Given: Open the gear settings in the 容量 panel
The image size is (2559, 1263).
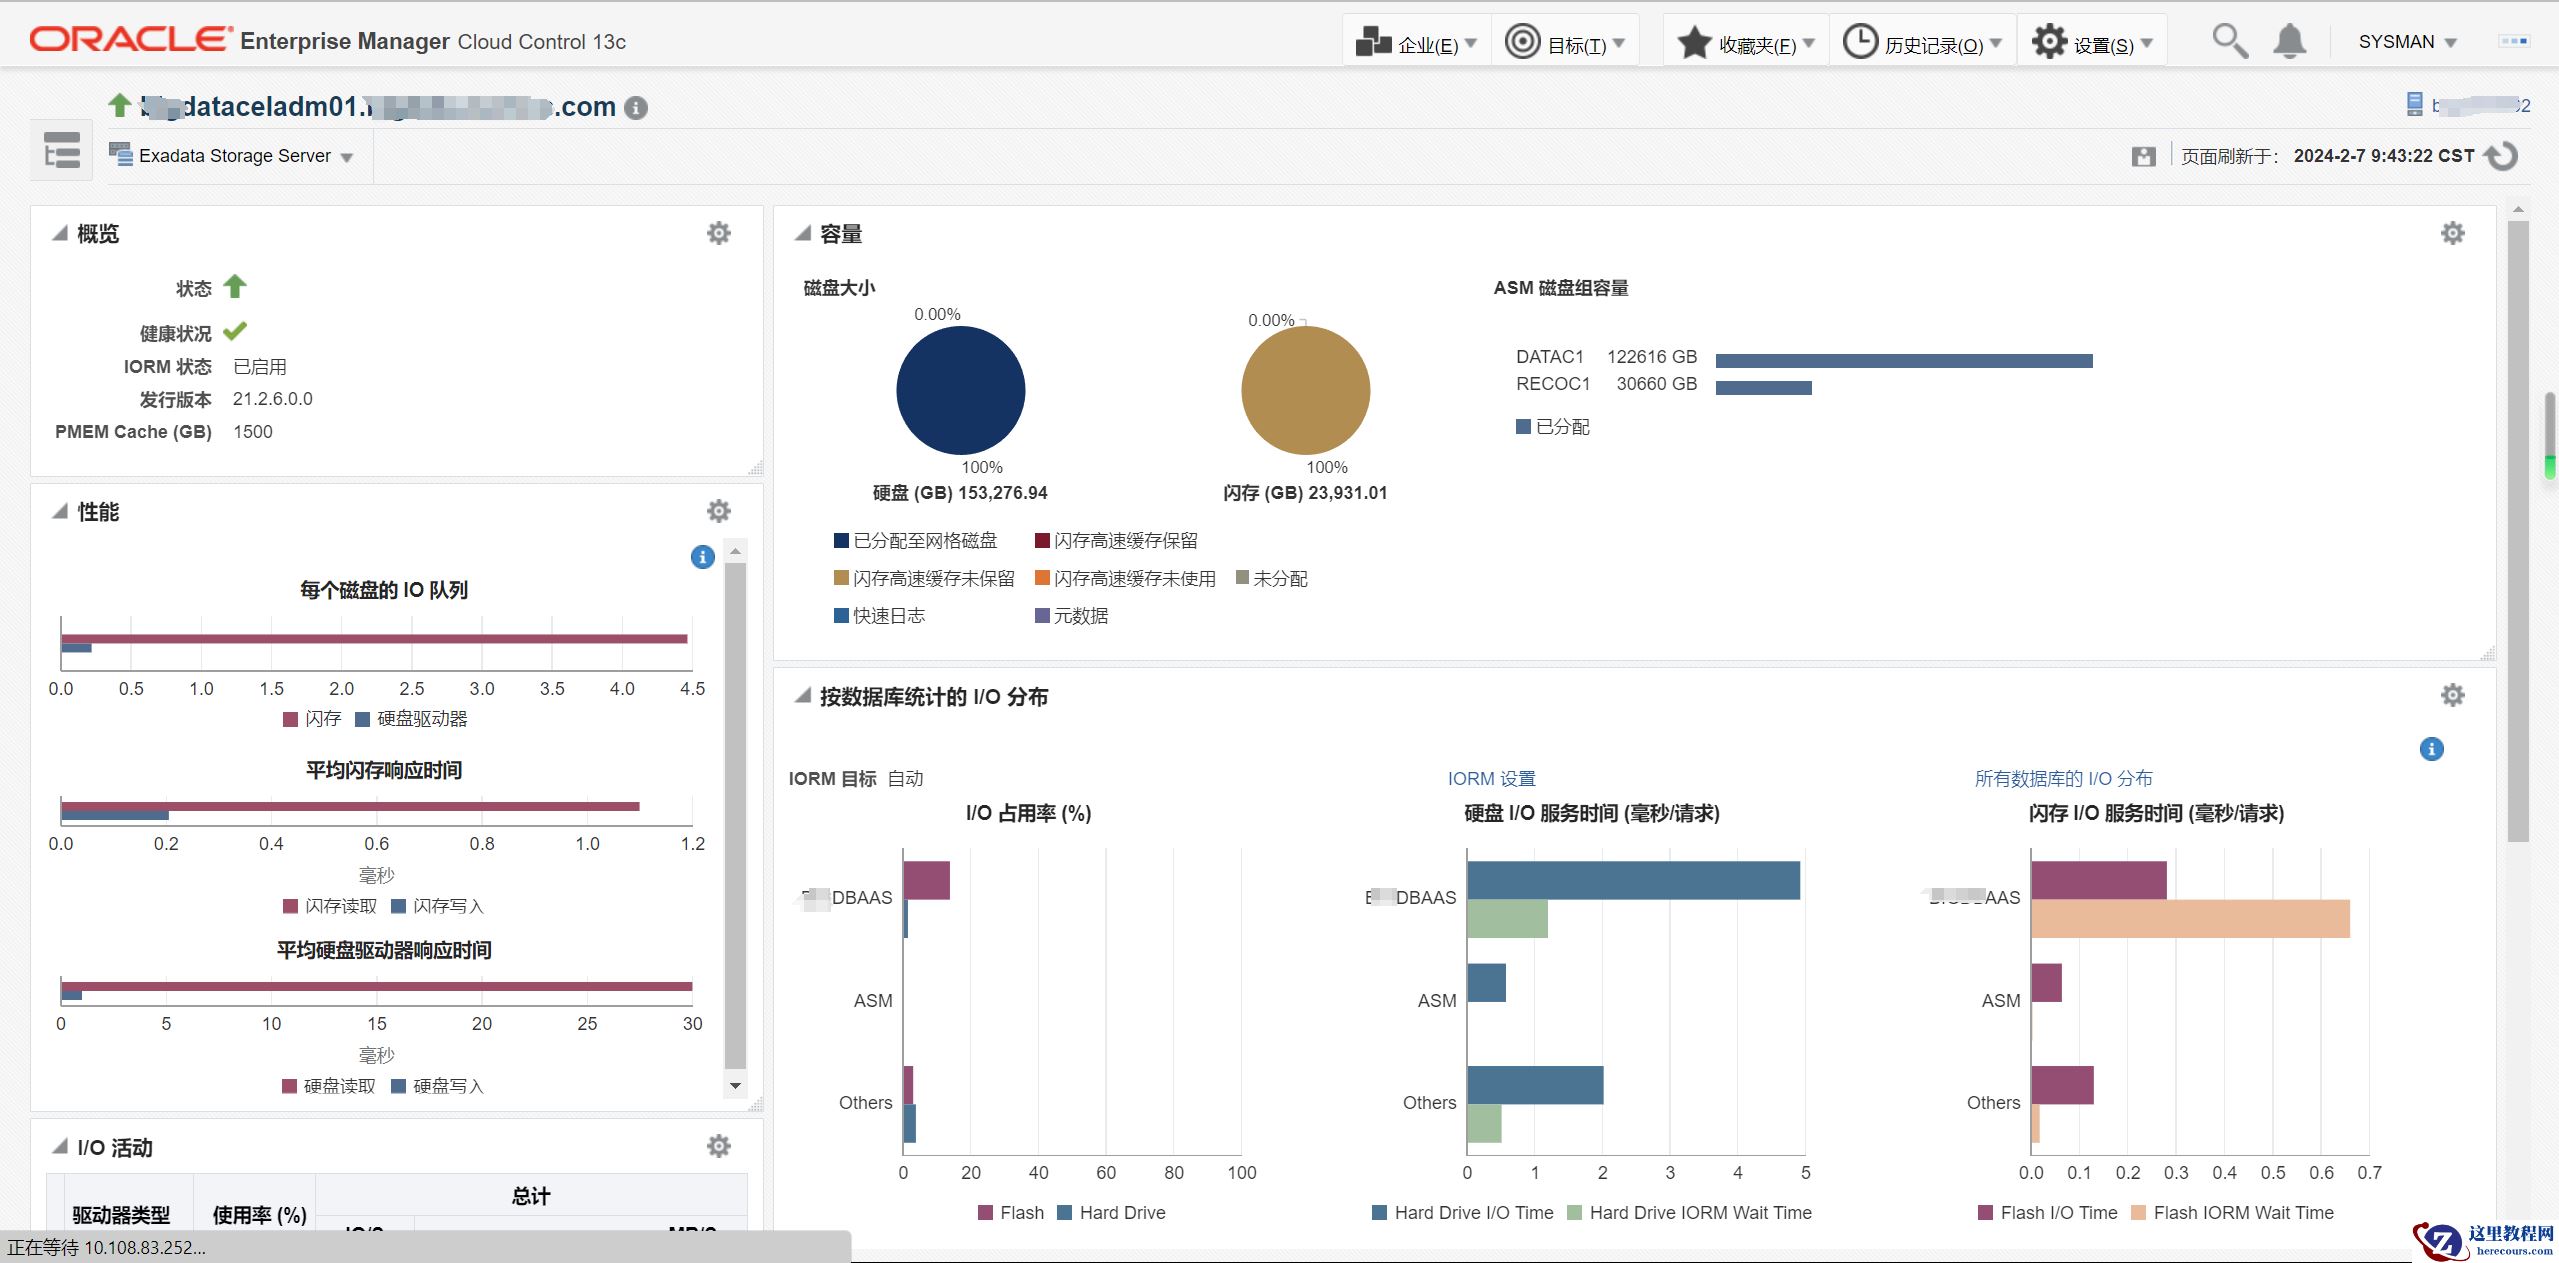Looking at the screenshot, I should [2452, 233].
